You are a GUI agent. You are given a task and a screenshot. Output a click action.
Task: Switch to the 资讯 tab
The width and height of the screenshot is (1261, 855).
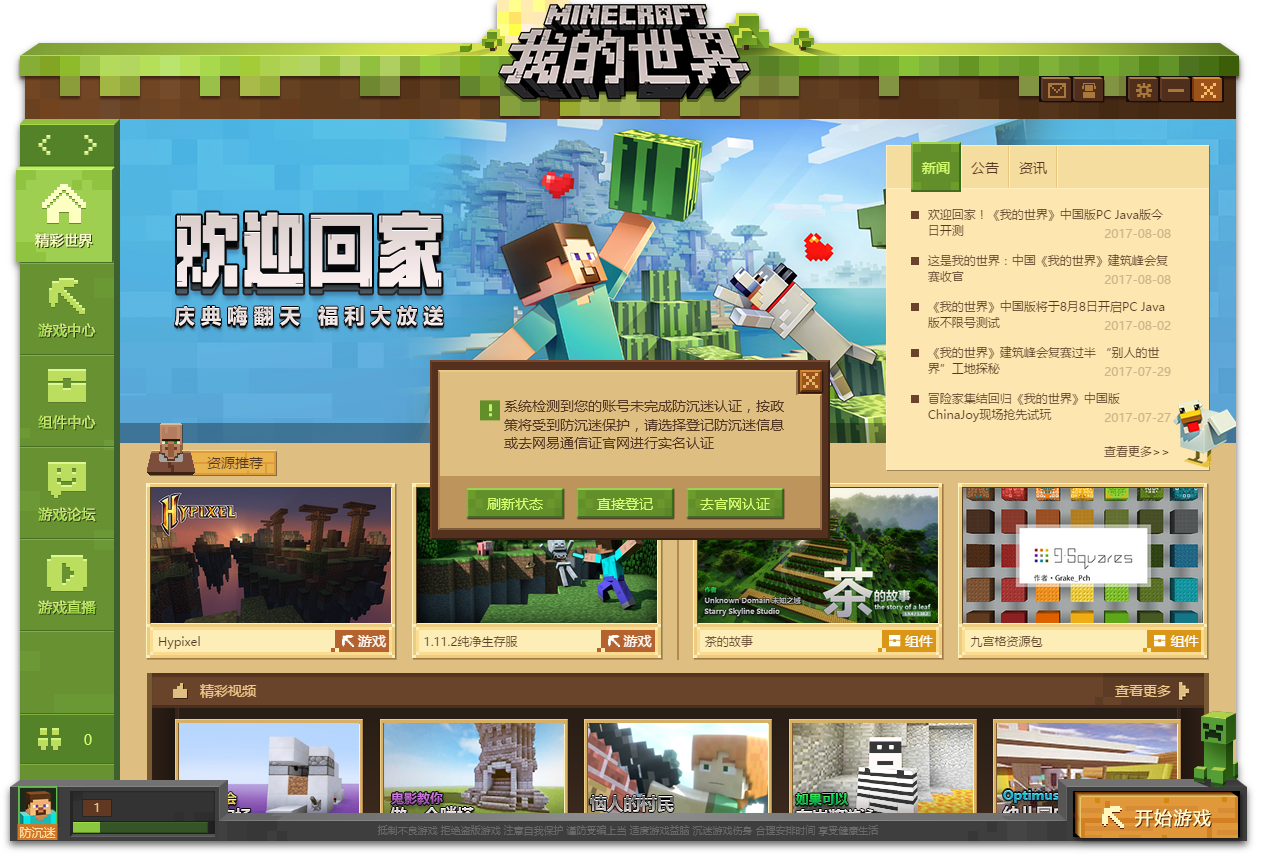1032,168
